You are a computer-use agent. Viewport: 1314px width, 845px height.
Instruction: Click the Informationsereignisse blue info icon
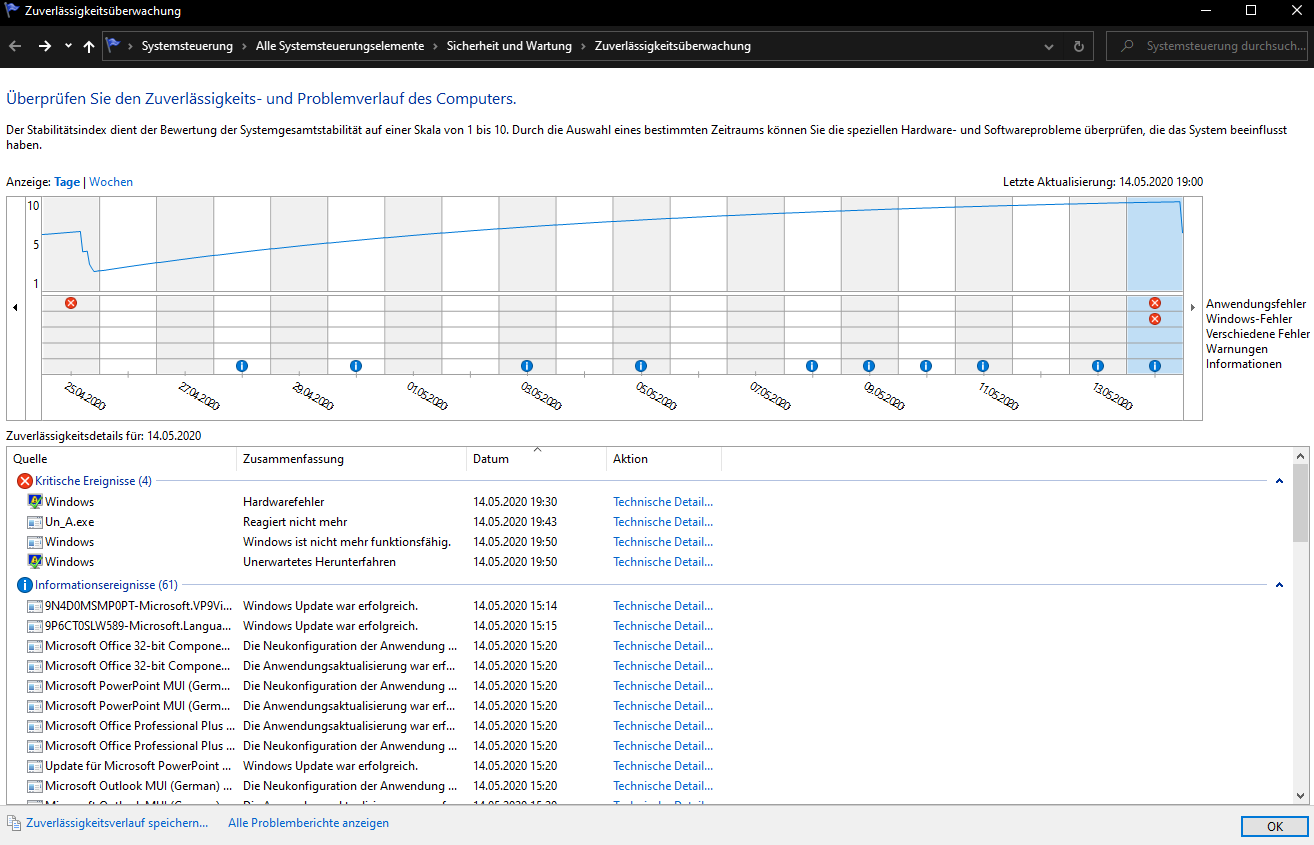point(25,585)
